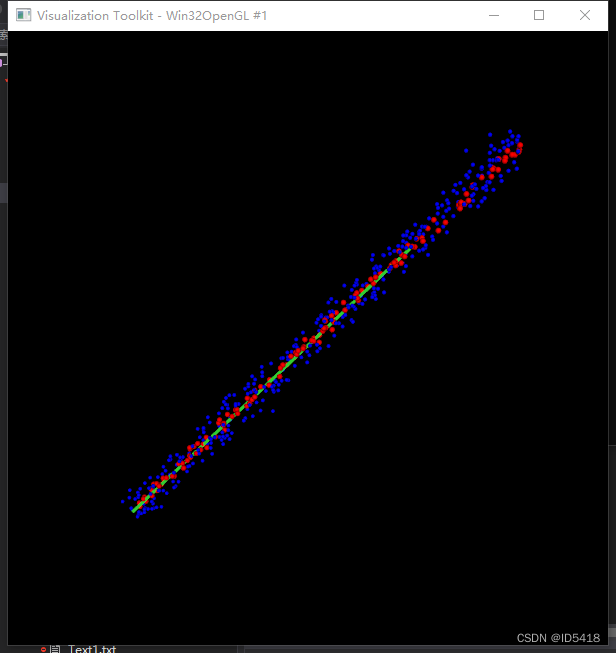Click the green fitted line in render view
Viewport: 616px width, 653px height.
coord(271,380)
